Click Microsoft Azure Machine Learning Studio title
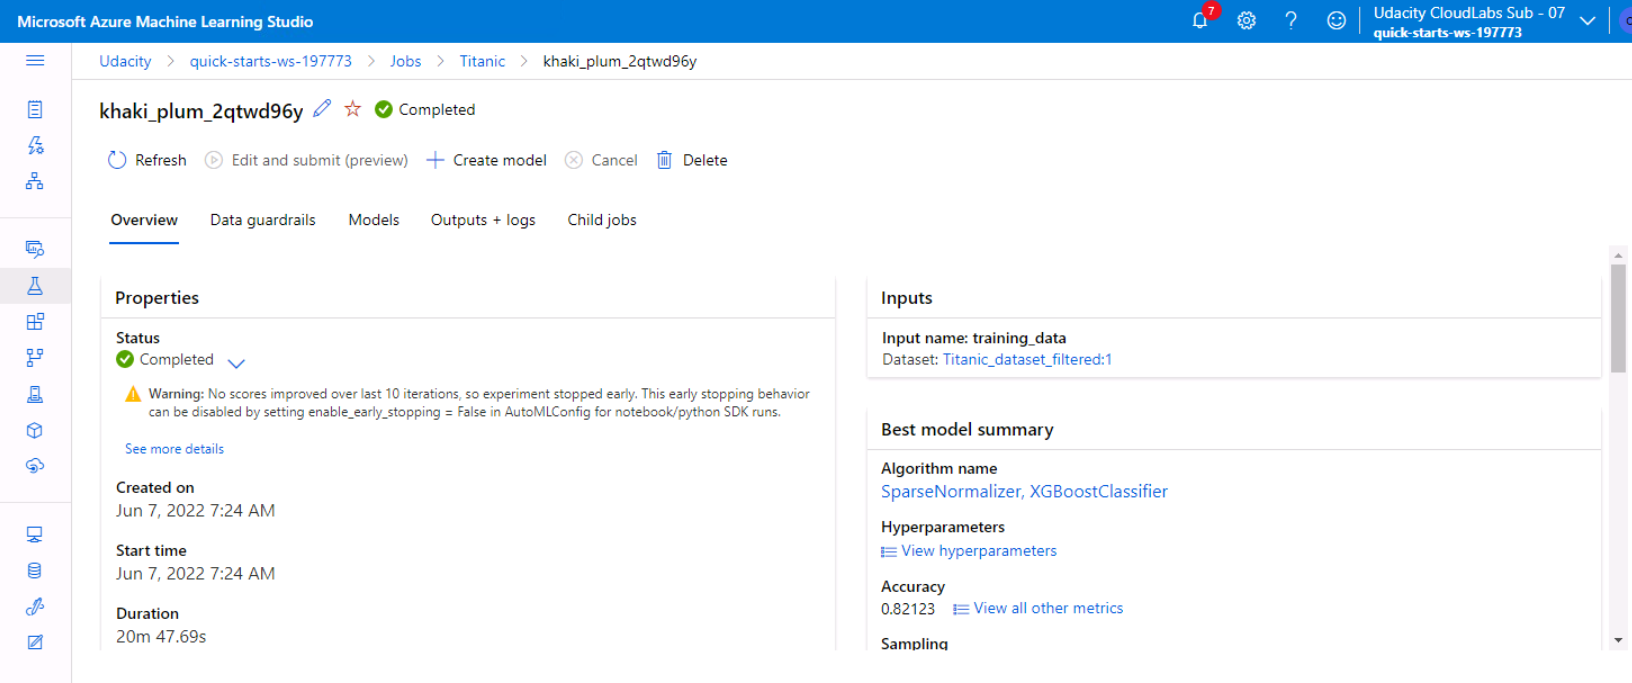The image size is (1632, 683). click(x=165, y=21)
